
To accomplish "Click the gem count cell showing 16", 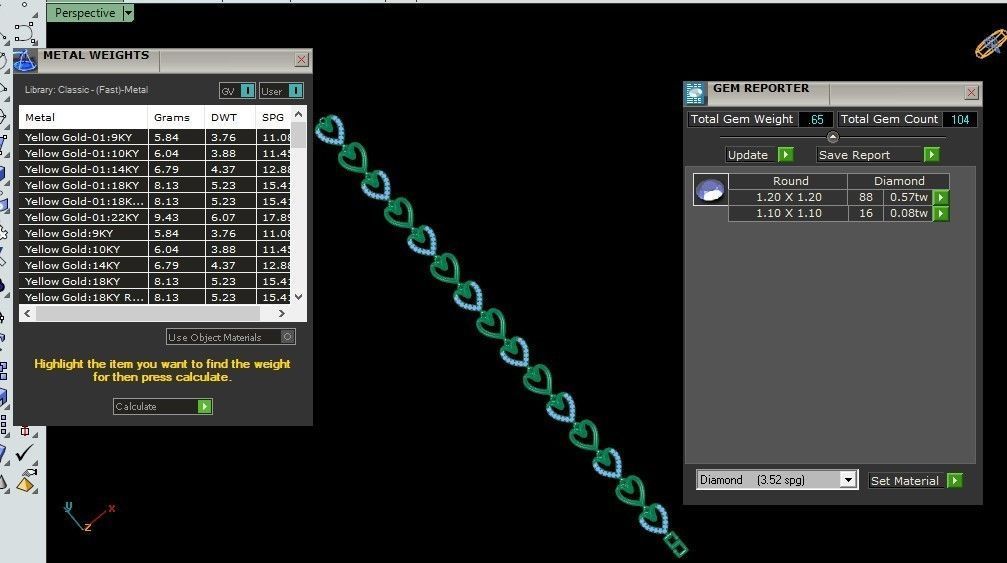I will 866,213.
